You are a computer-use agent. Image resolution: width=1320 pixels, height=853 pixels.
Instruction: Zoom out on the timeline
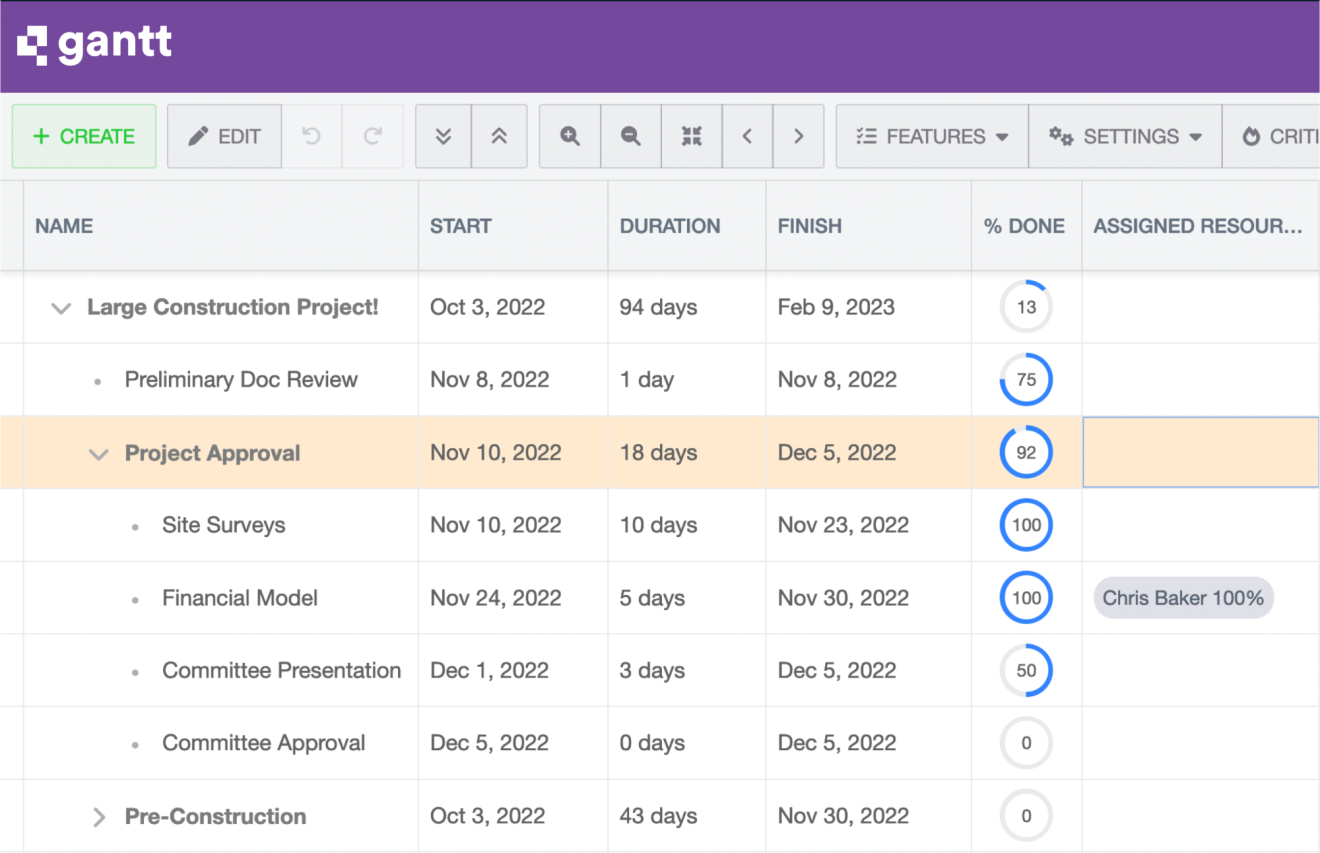click(630, 136)
